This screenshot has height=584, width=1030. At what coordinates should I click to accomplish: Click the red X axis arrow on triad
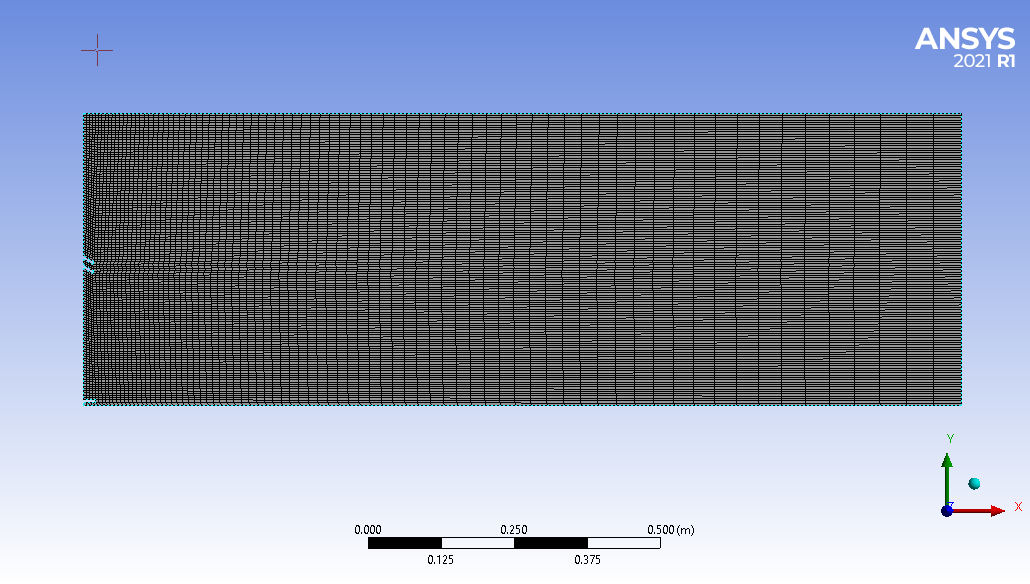(x=990, y=510)
